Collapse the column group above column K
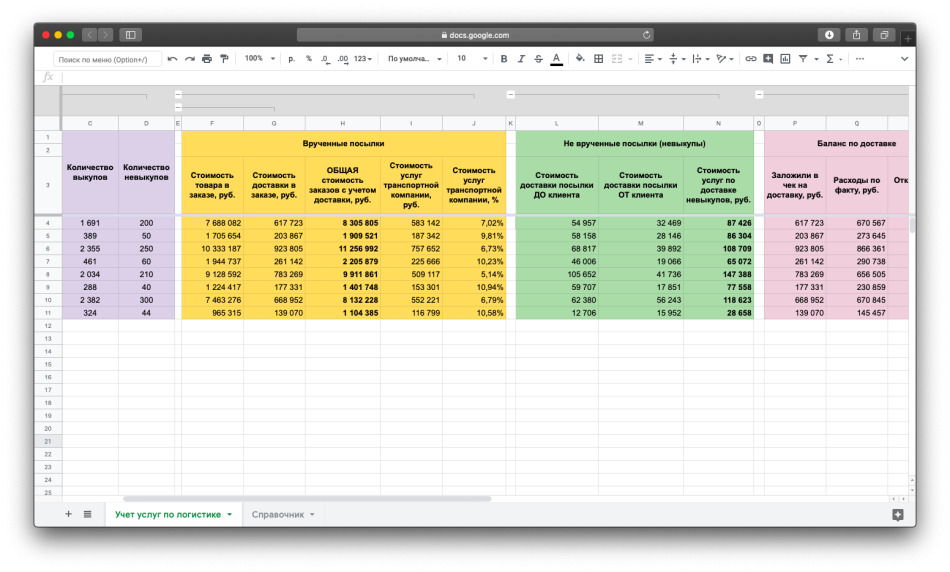 [x=511, y=95]
